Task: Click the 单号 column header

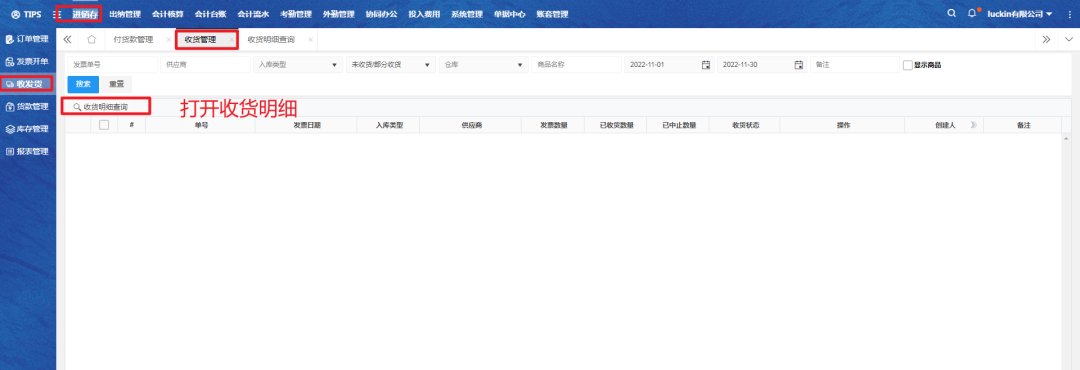Action: (200, 125)
